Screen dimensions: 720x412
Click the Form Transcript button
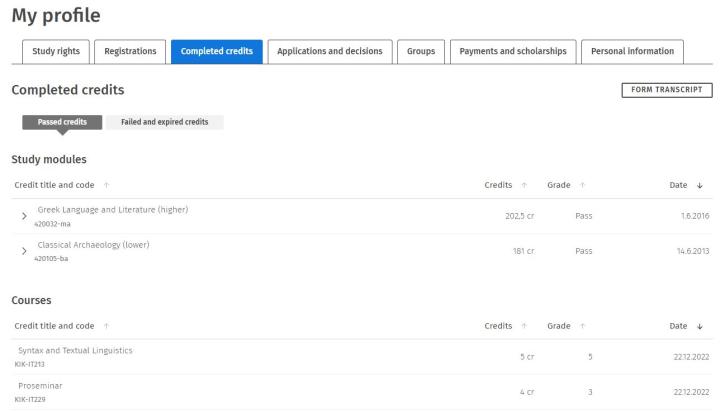click(666, 90)
